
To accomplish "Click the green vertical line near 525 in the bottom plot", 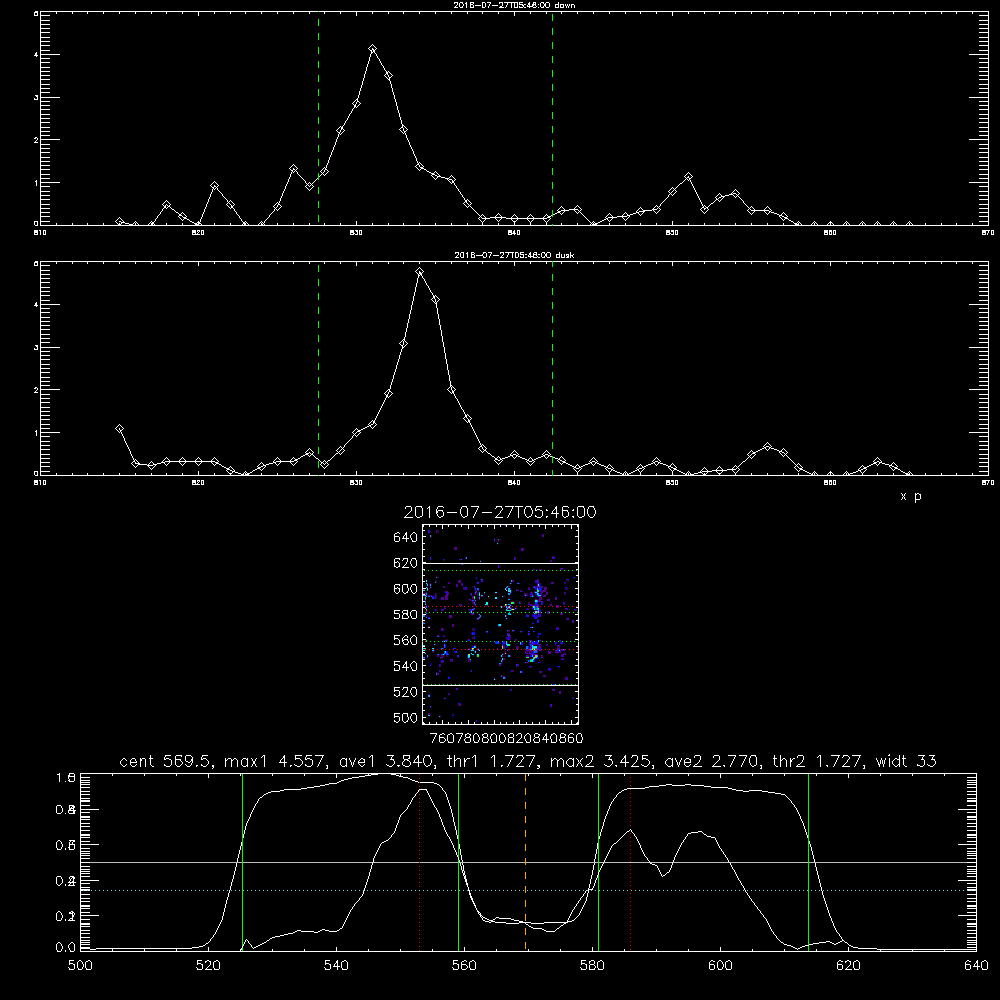I will [242, 861].
